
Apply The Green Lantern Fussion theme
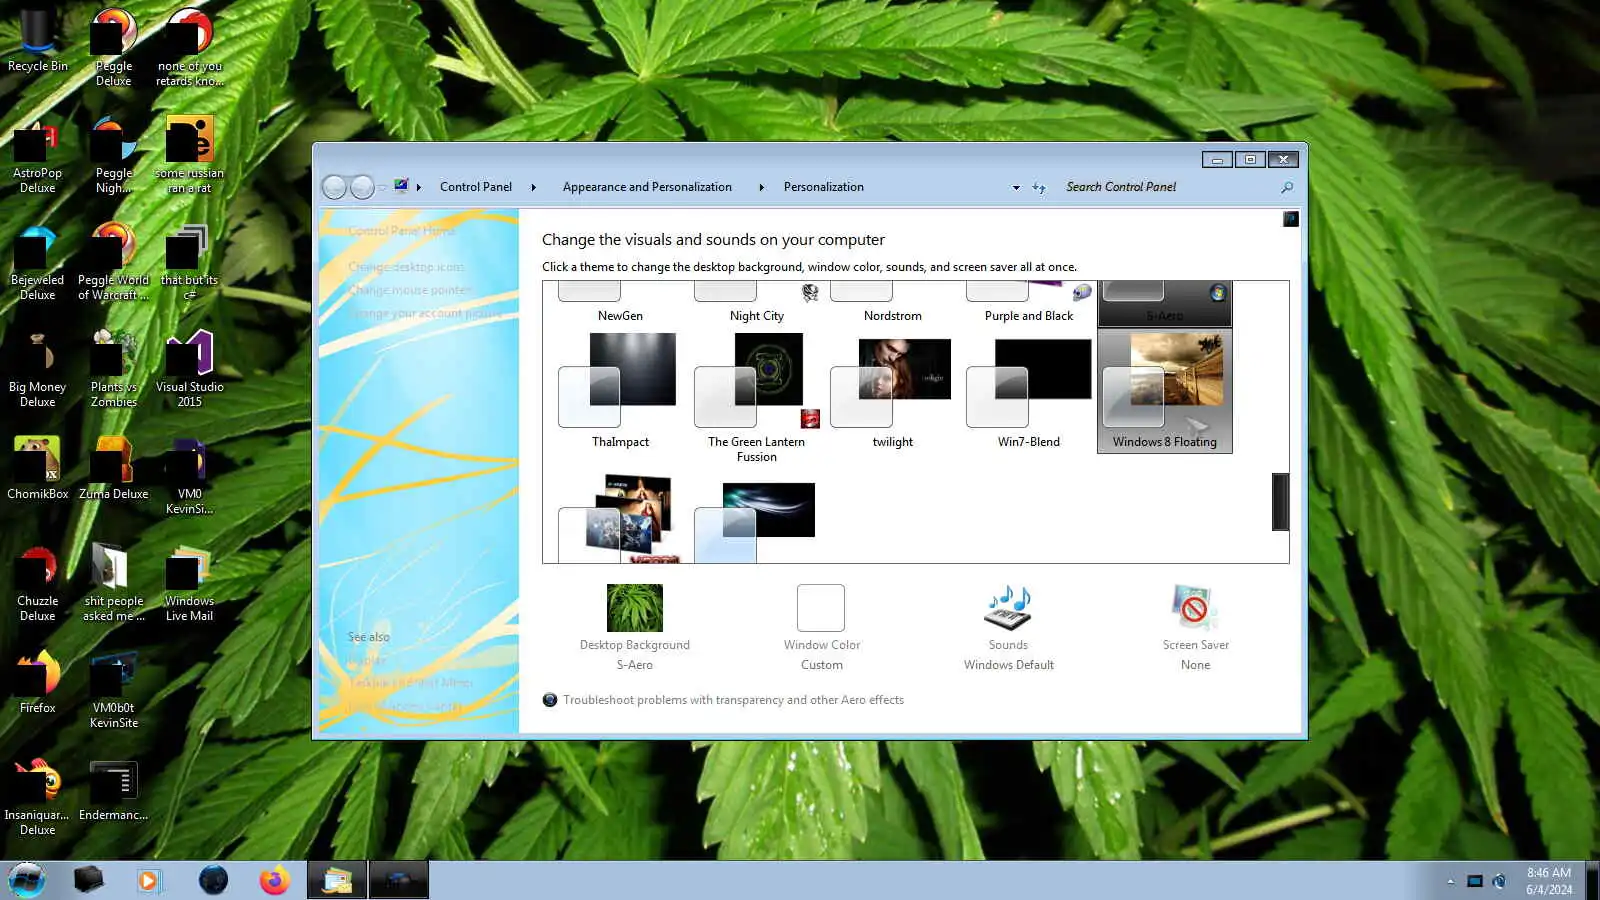coord(756,397)
